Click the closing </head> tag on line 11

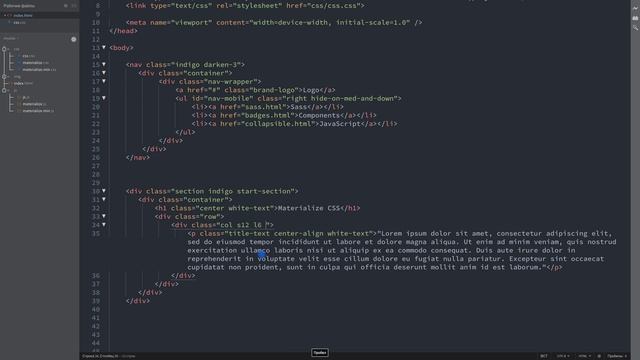(x=123, y=31)
